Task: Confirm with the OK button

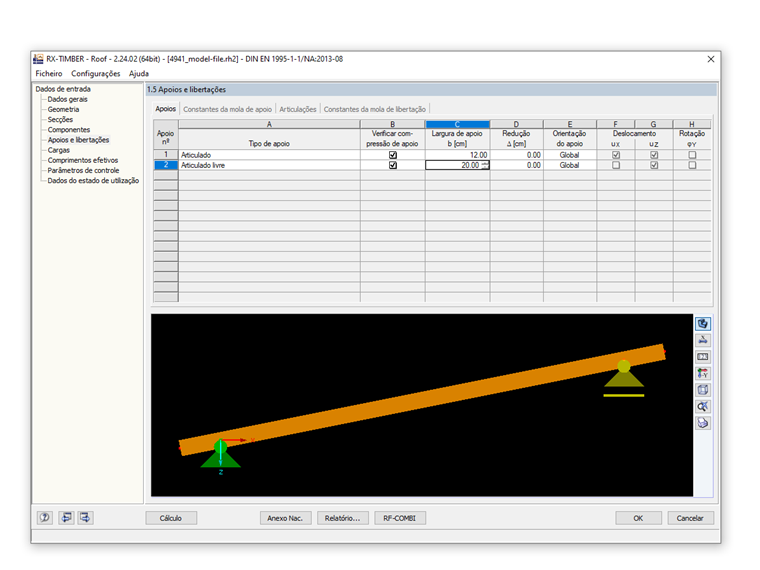Action: click(x=638, y=518)
